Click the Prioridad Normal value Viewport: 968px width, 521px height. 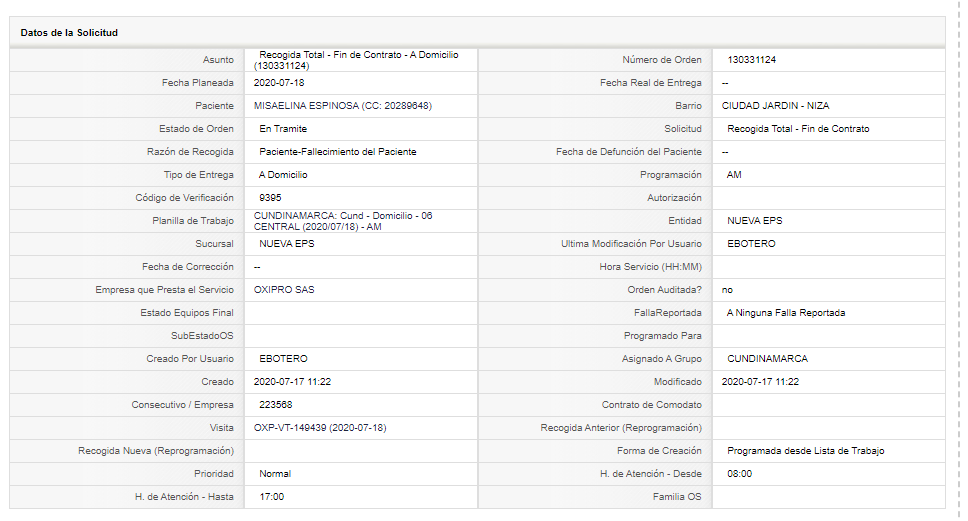[x=275, y=474]
